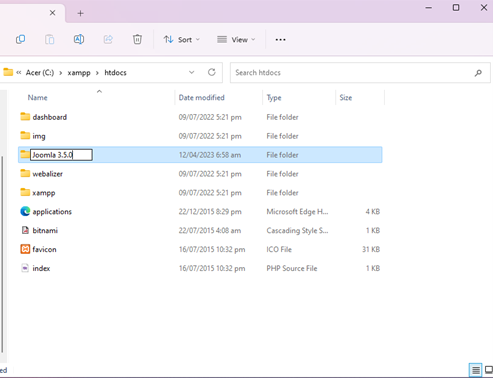
Task: Click the htdocs breadcrumb
Action: (115, 73)
